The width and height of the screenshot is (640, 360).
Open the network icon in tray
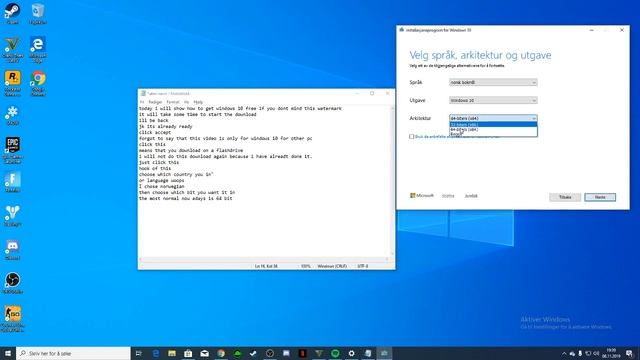tap(588, 353)
